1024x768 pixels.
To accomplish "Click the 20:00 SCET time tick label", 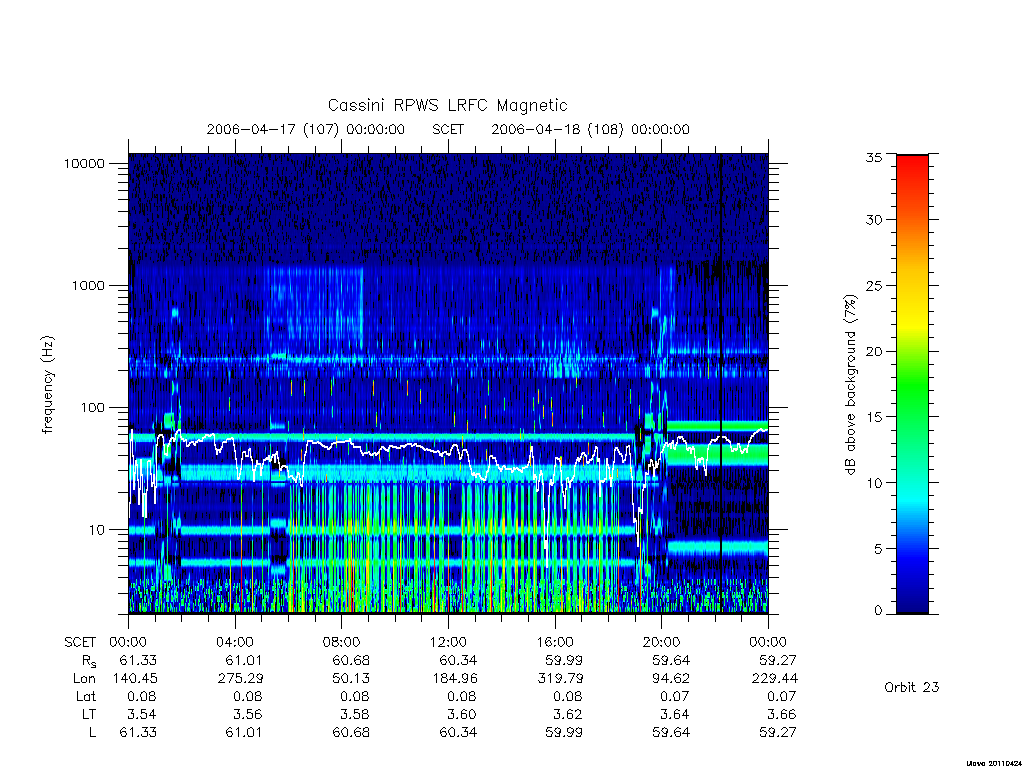I will (661, 642).
